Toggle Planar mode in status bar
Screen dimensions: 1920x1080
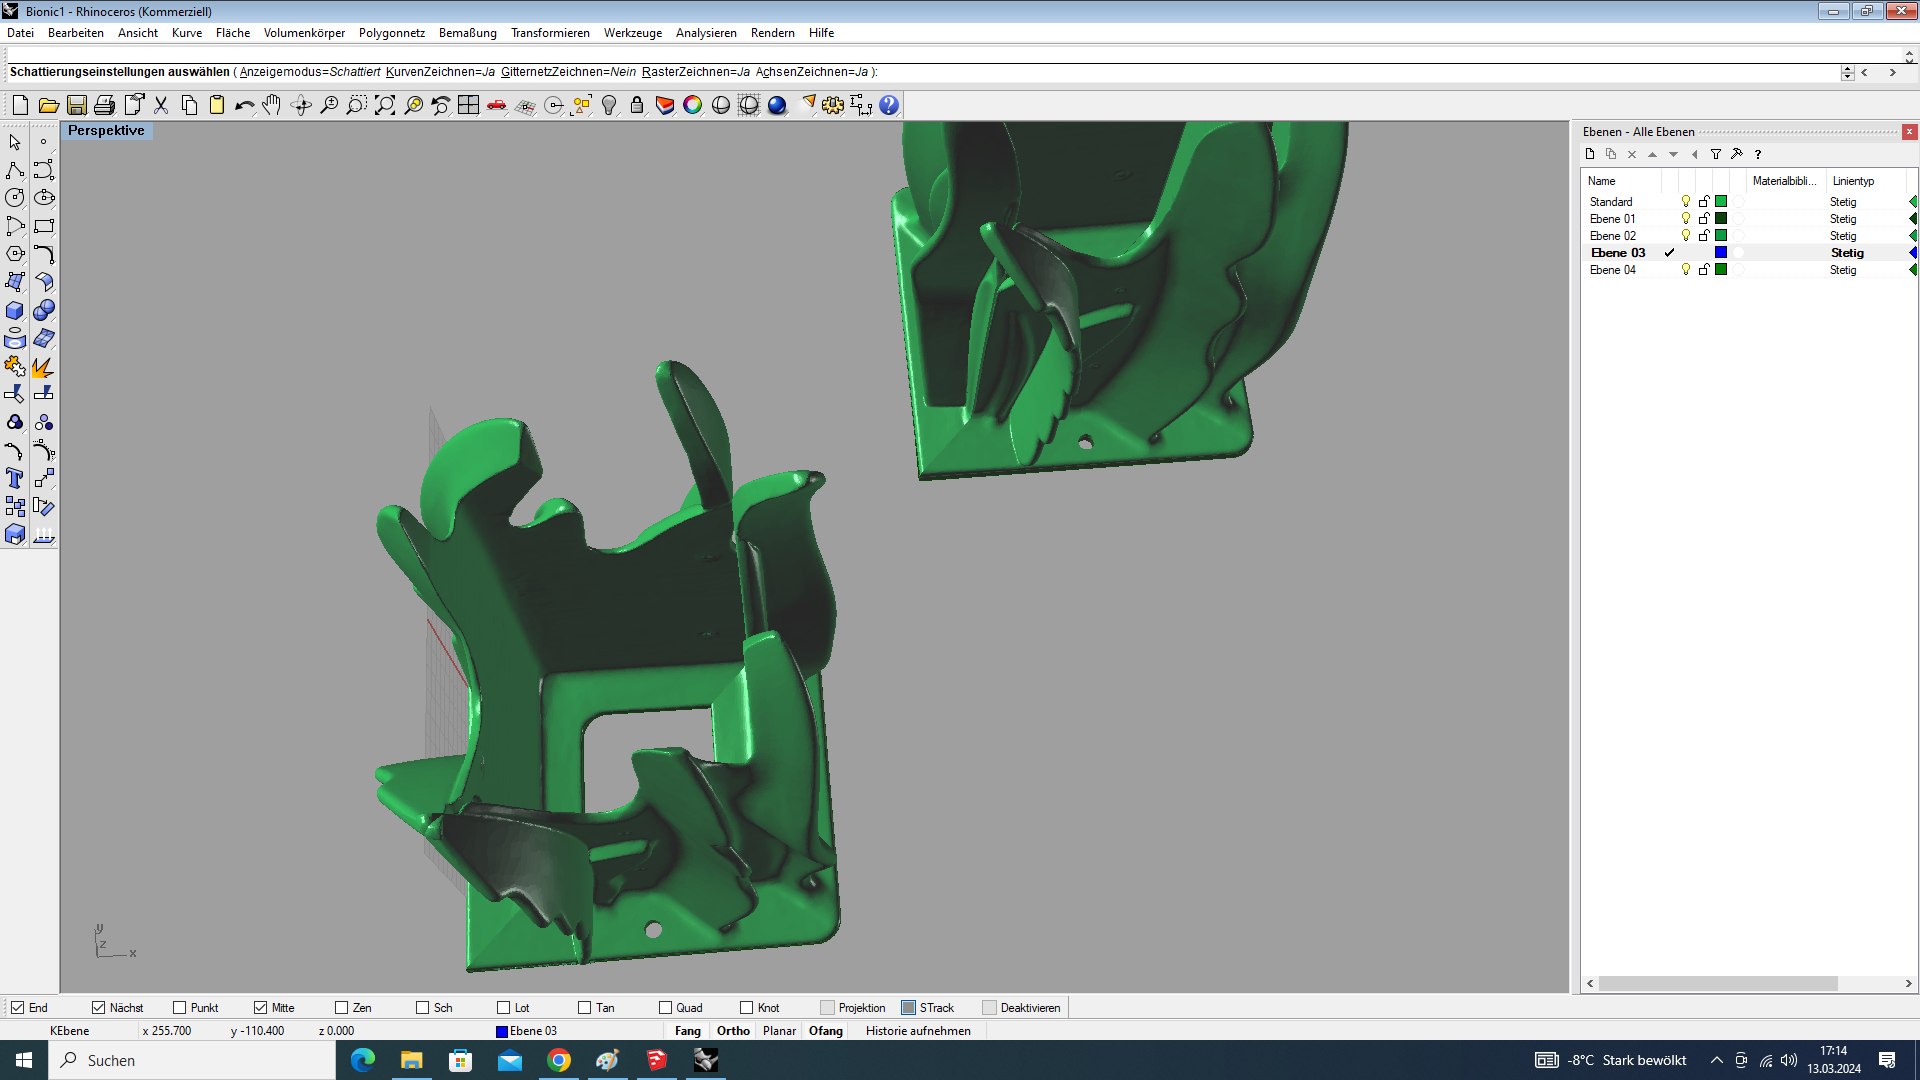tap(779, 1031)
